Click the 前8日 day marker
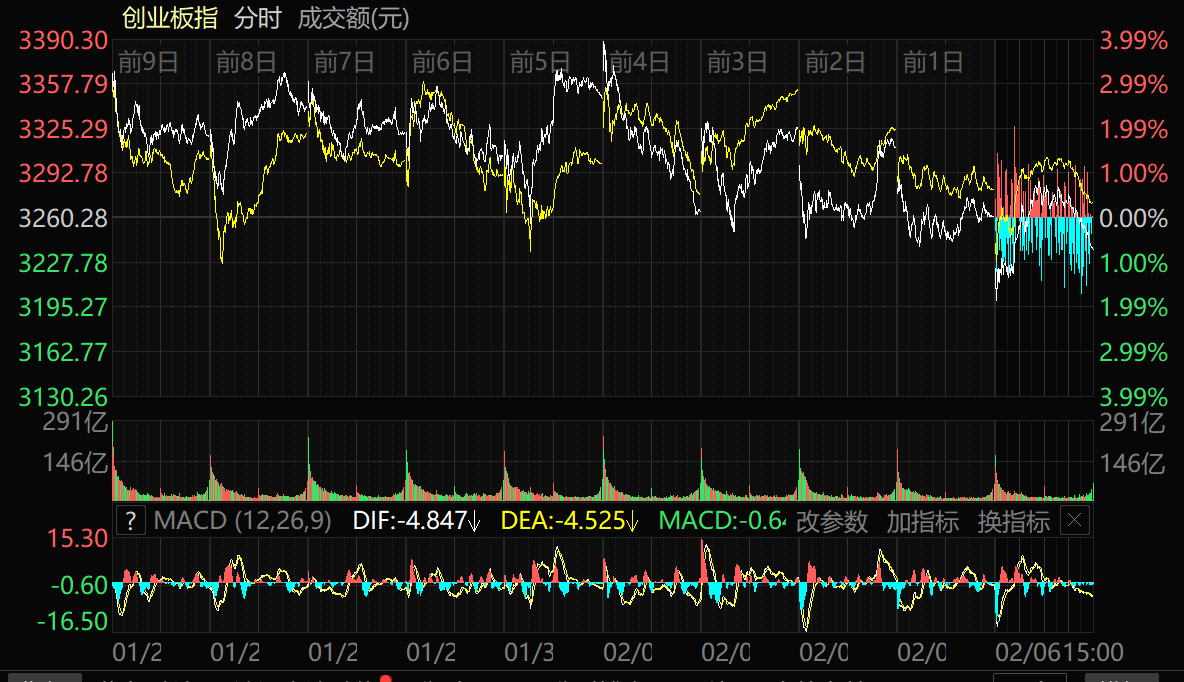 point(246,62)
